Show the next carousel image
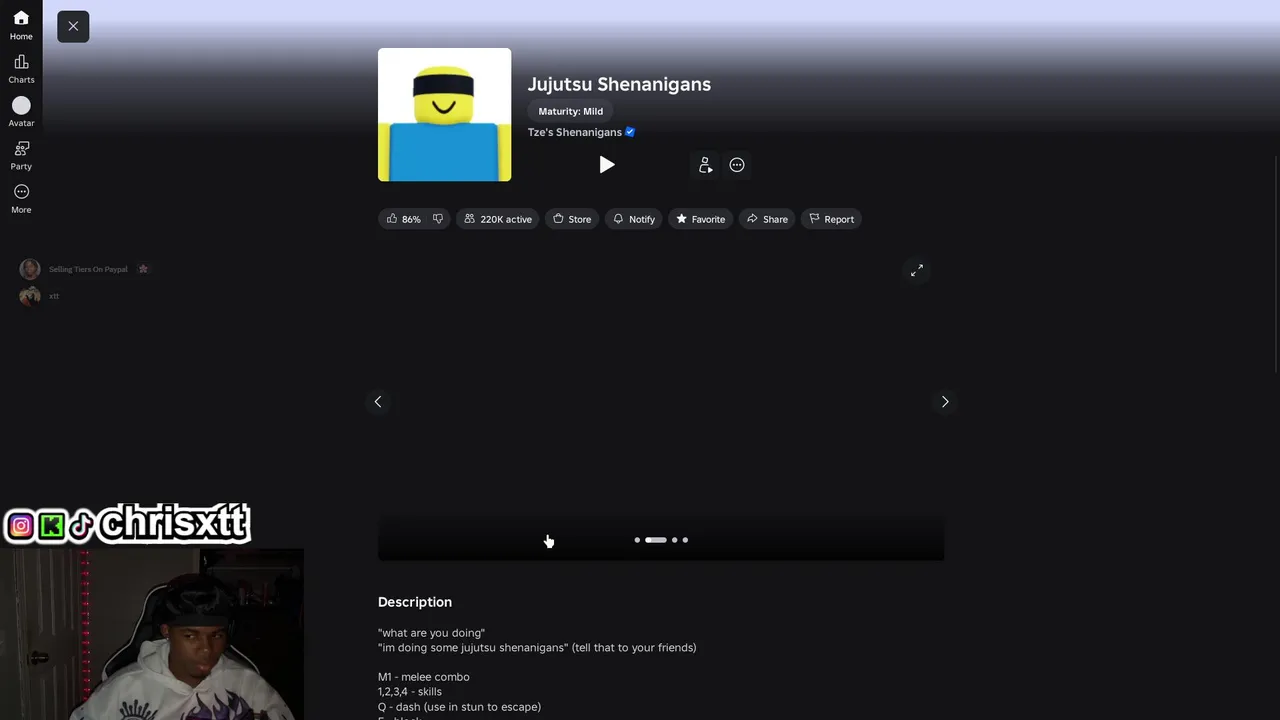The height and width of the screenshot is (720, 1280). [x=945, y=402]
